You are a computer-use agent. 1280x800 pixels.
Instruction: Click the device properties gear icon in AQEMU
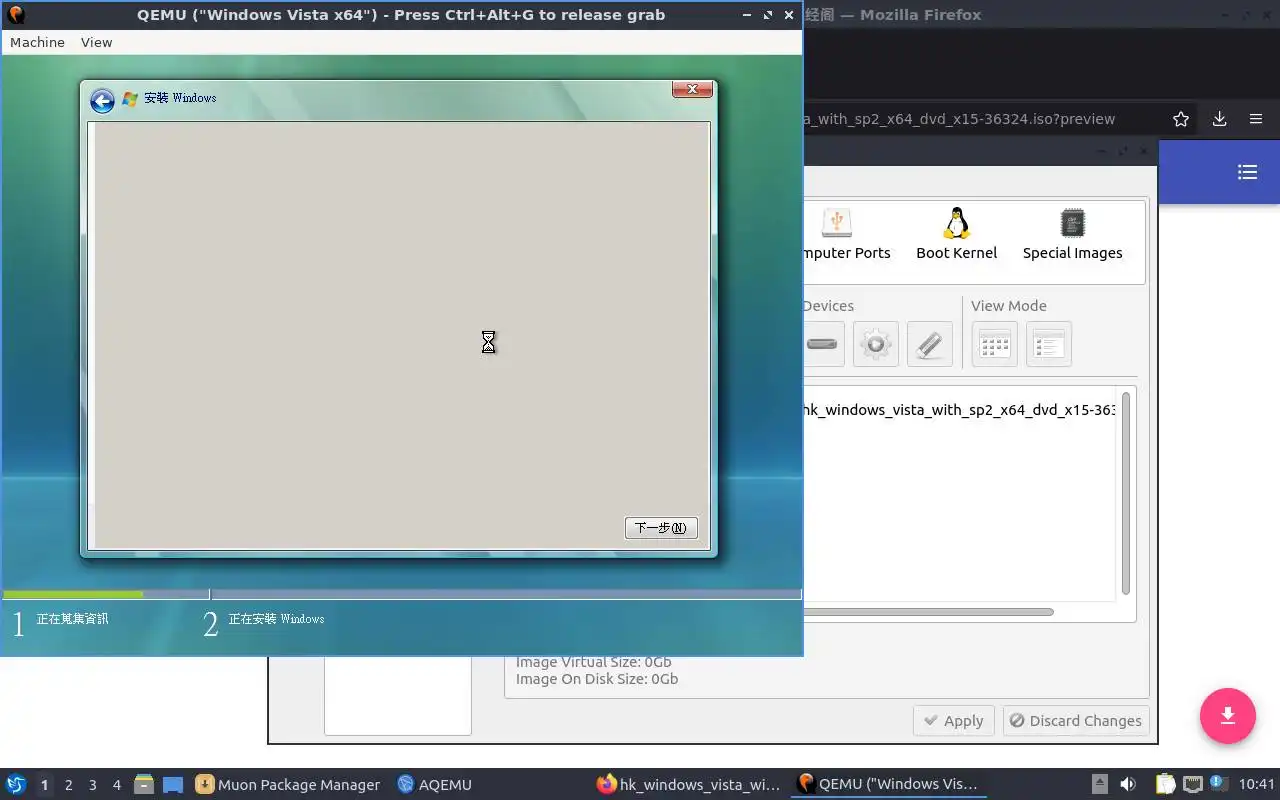point(876,344)
